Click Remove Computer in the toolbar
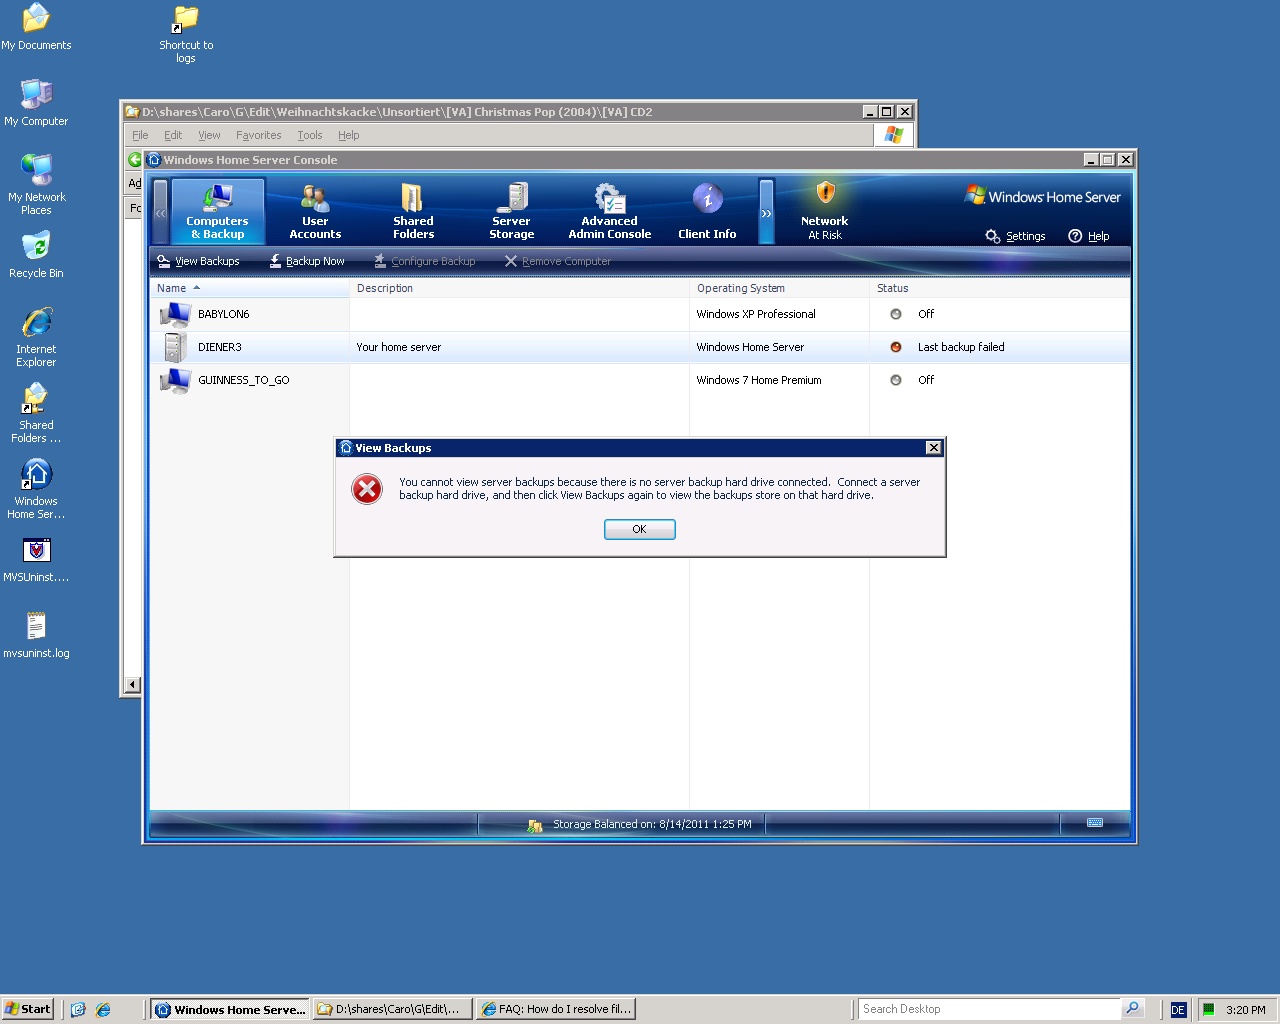Image resolution: width=1280 pixels, height=1024 pixels. point(557,261)
